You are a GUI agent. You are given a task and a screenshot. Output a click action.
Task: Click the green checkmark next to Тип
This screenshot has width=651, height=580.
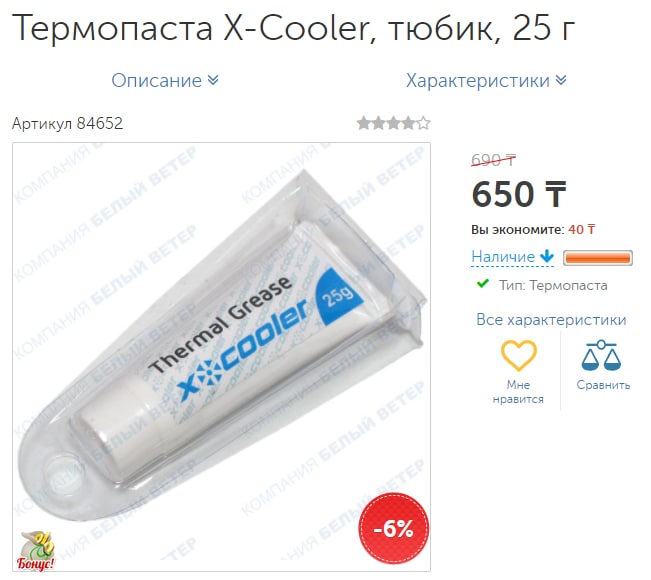coord(483,284)
